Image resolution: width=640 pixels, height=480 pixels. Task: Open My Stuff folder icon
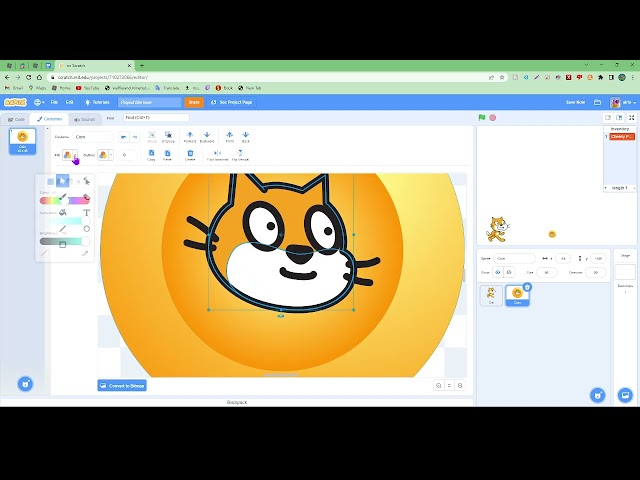(598, 102)
